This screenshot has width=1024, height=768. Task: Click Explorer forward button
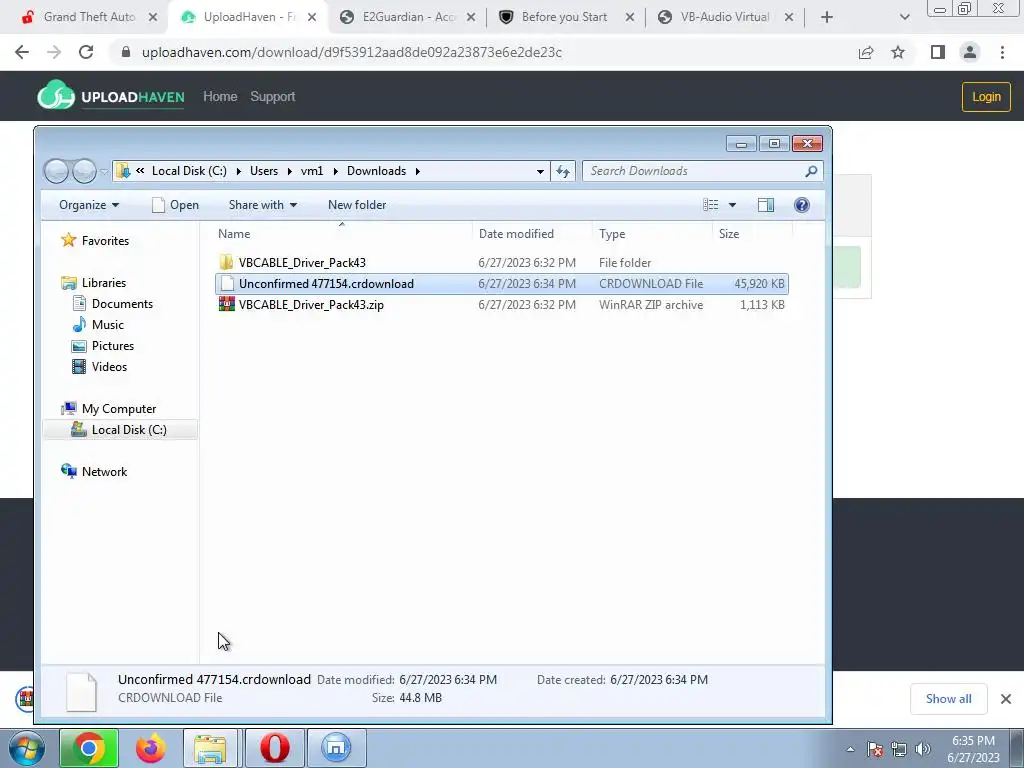[84, 171]
